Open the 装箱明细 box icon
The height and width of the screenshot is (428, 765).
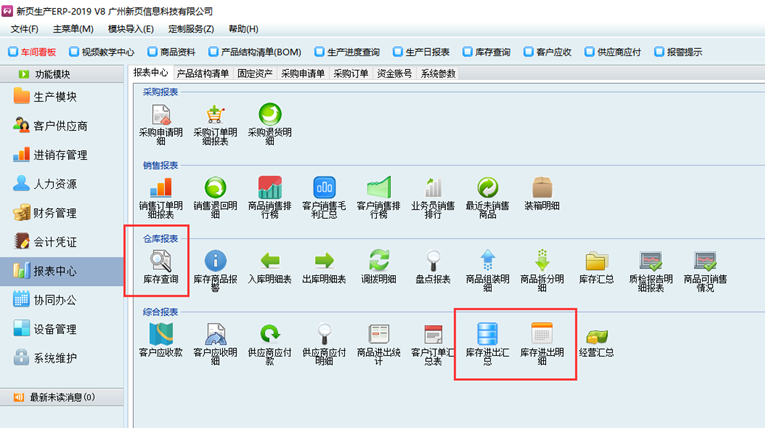pyautogui.click(x=542, y=188)
